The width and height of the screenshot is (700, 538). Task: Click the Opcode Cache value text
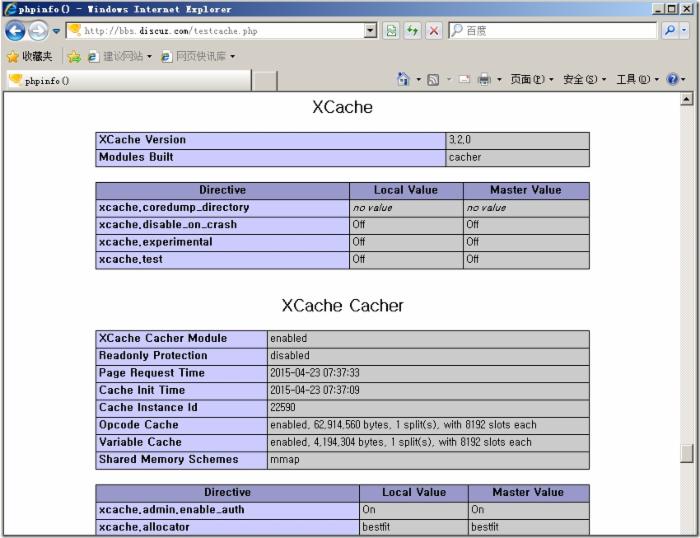(x=403, y=425)
